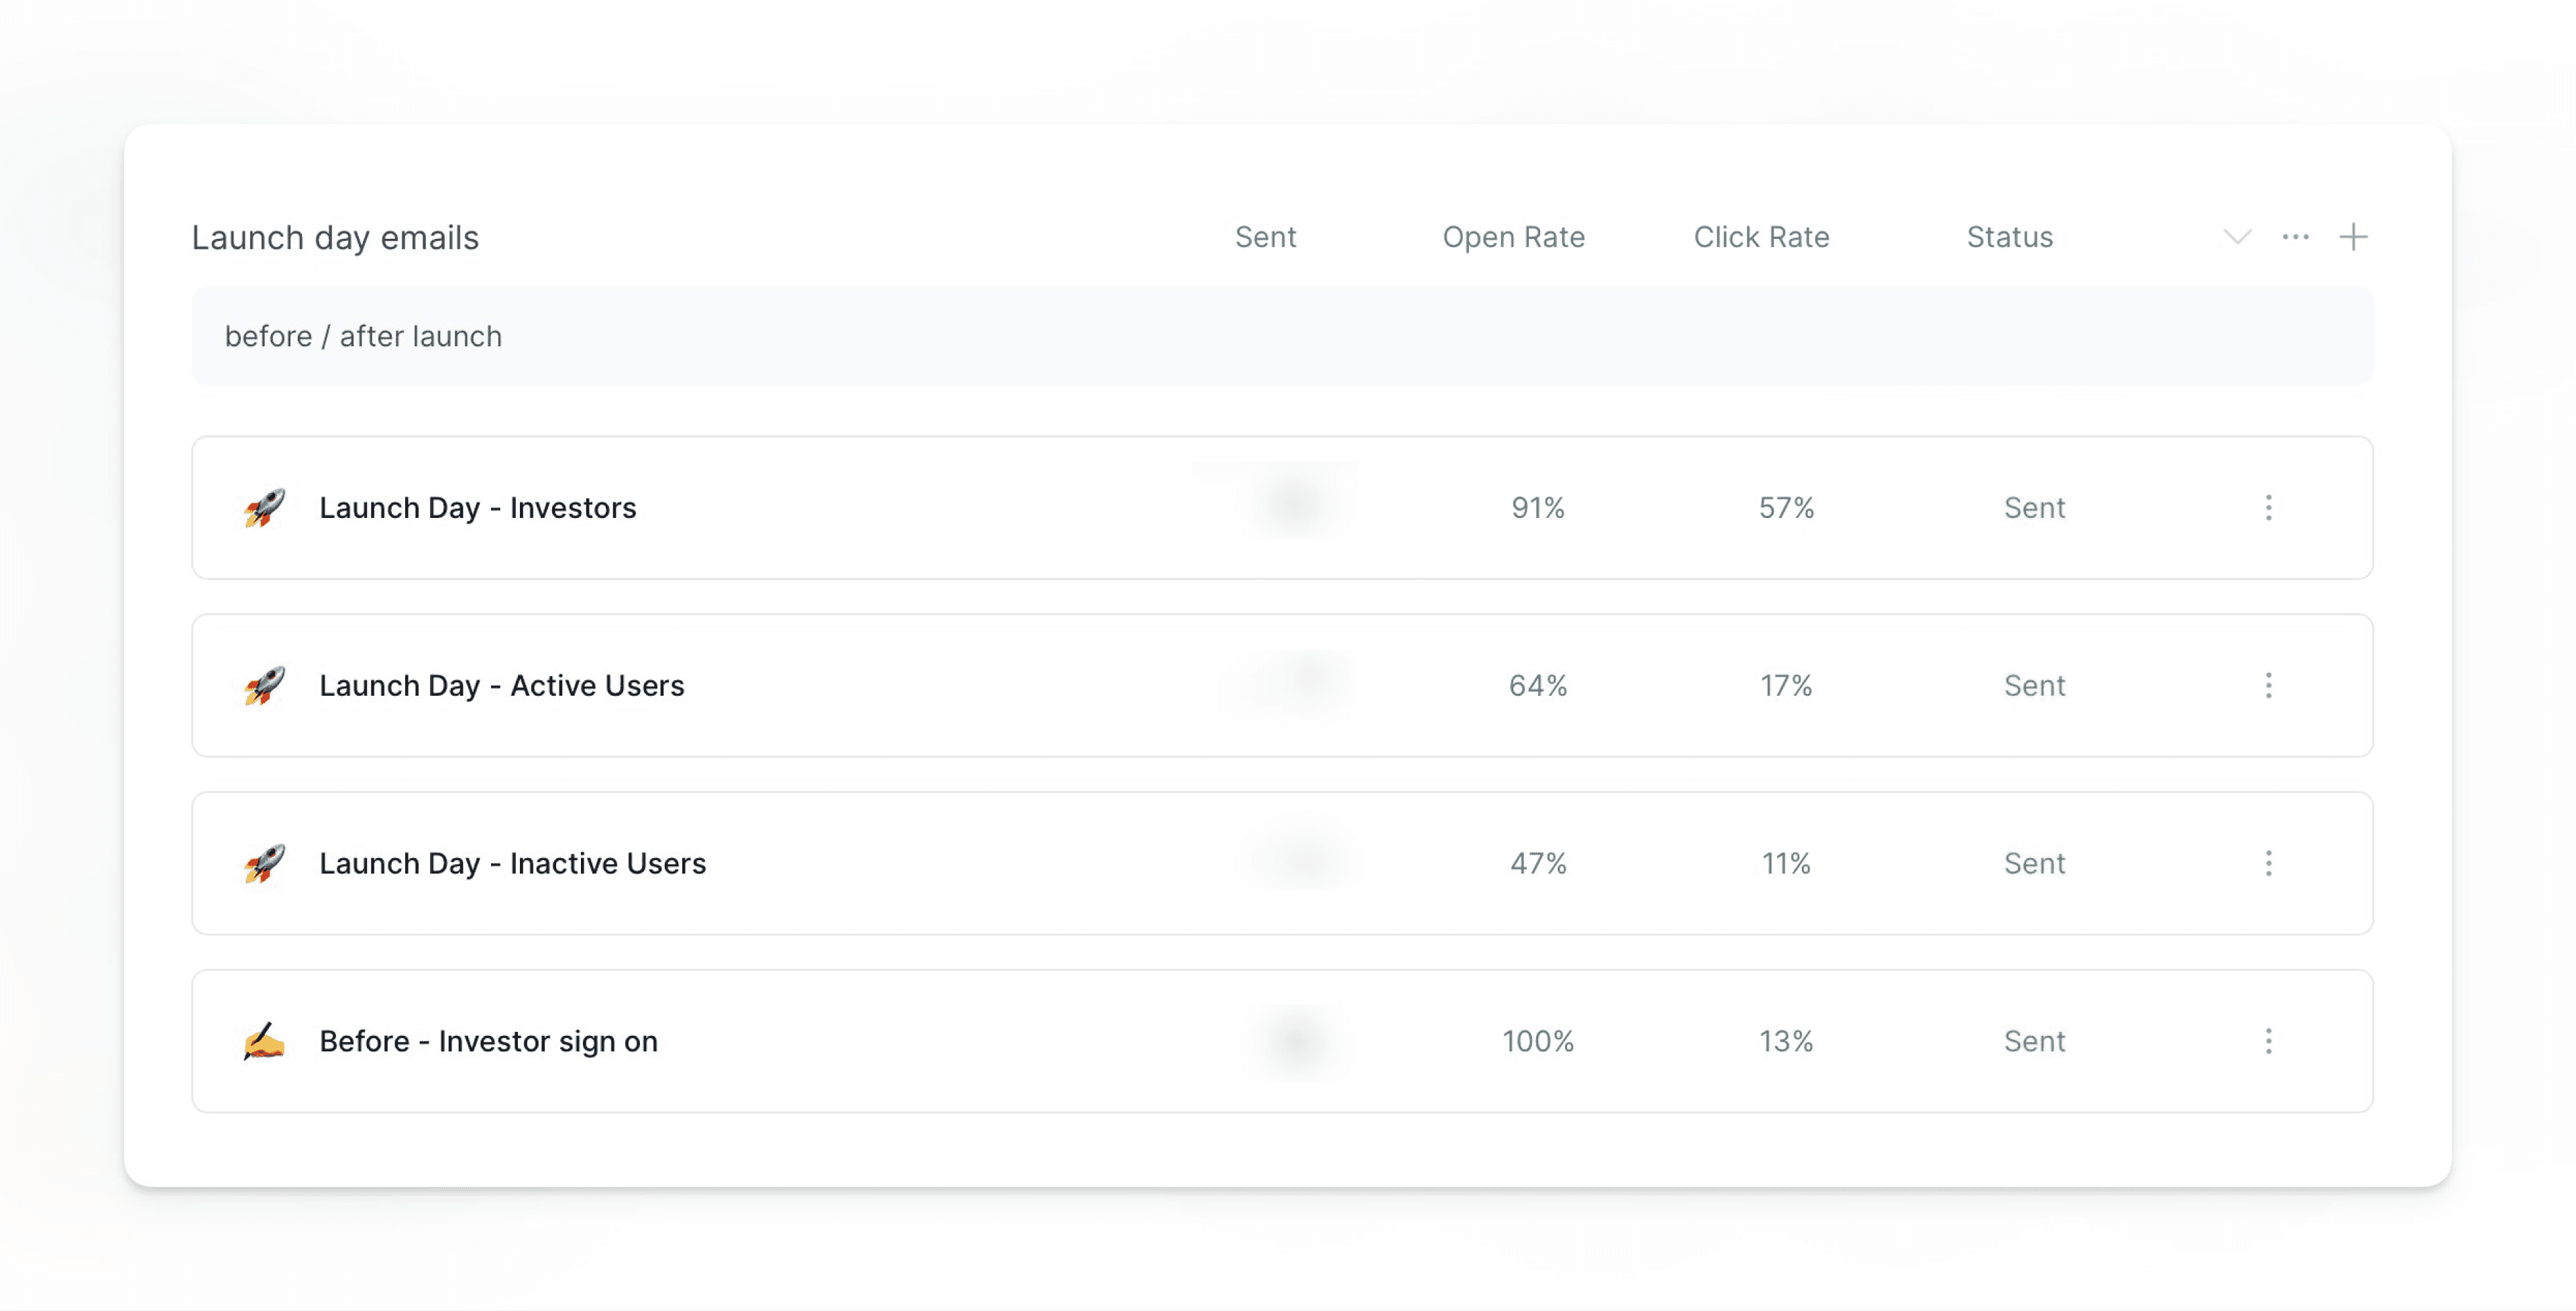Open the Launch Day - Investors email

tap(477, 507)
